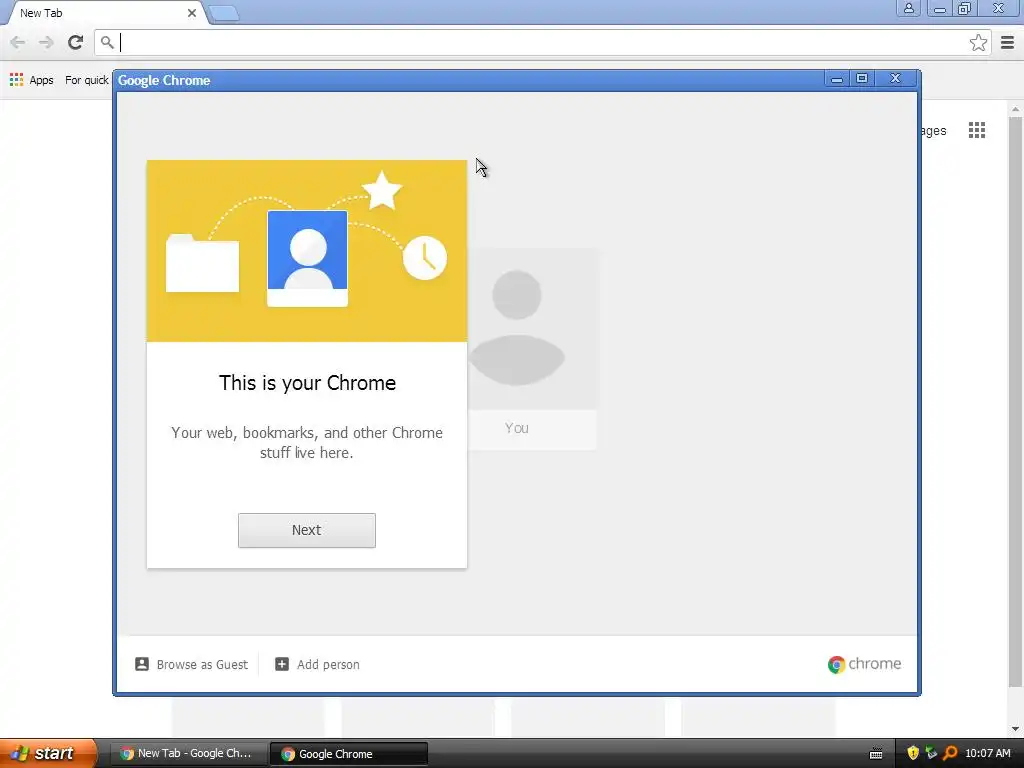Click the security shield tray icon

913,753
